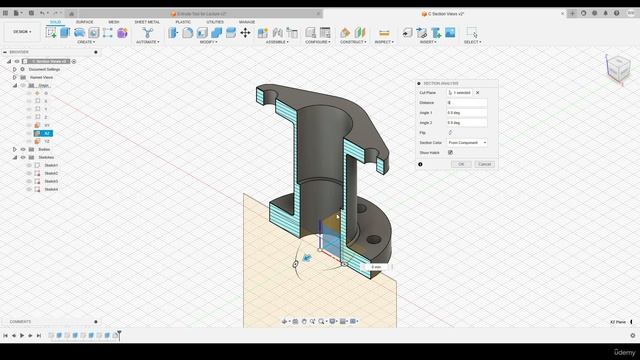
Task: Click the Save icon in top bar
Action: tap(31, 13)
